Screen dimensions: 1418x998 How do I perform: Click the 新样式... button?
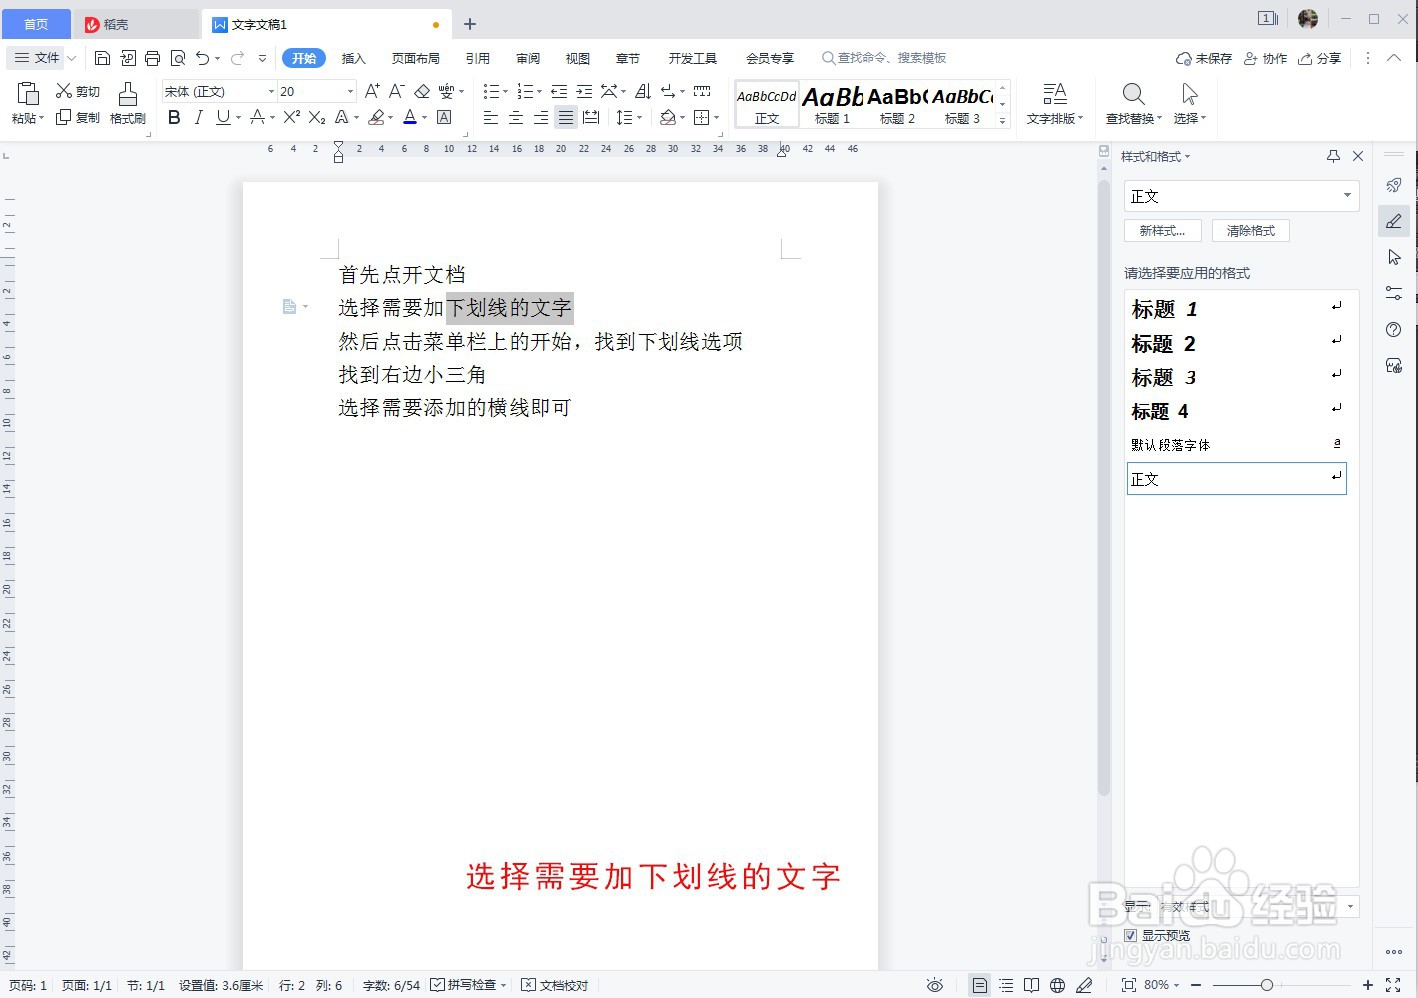coord(1162,231)
